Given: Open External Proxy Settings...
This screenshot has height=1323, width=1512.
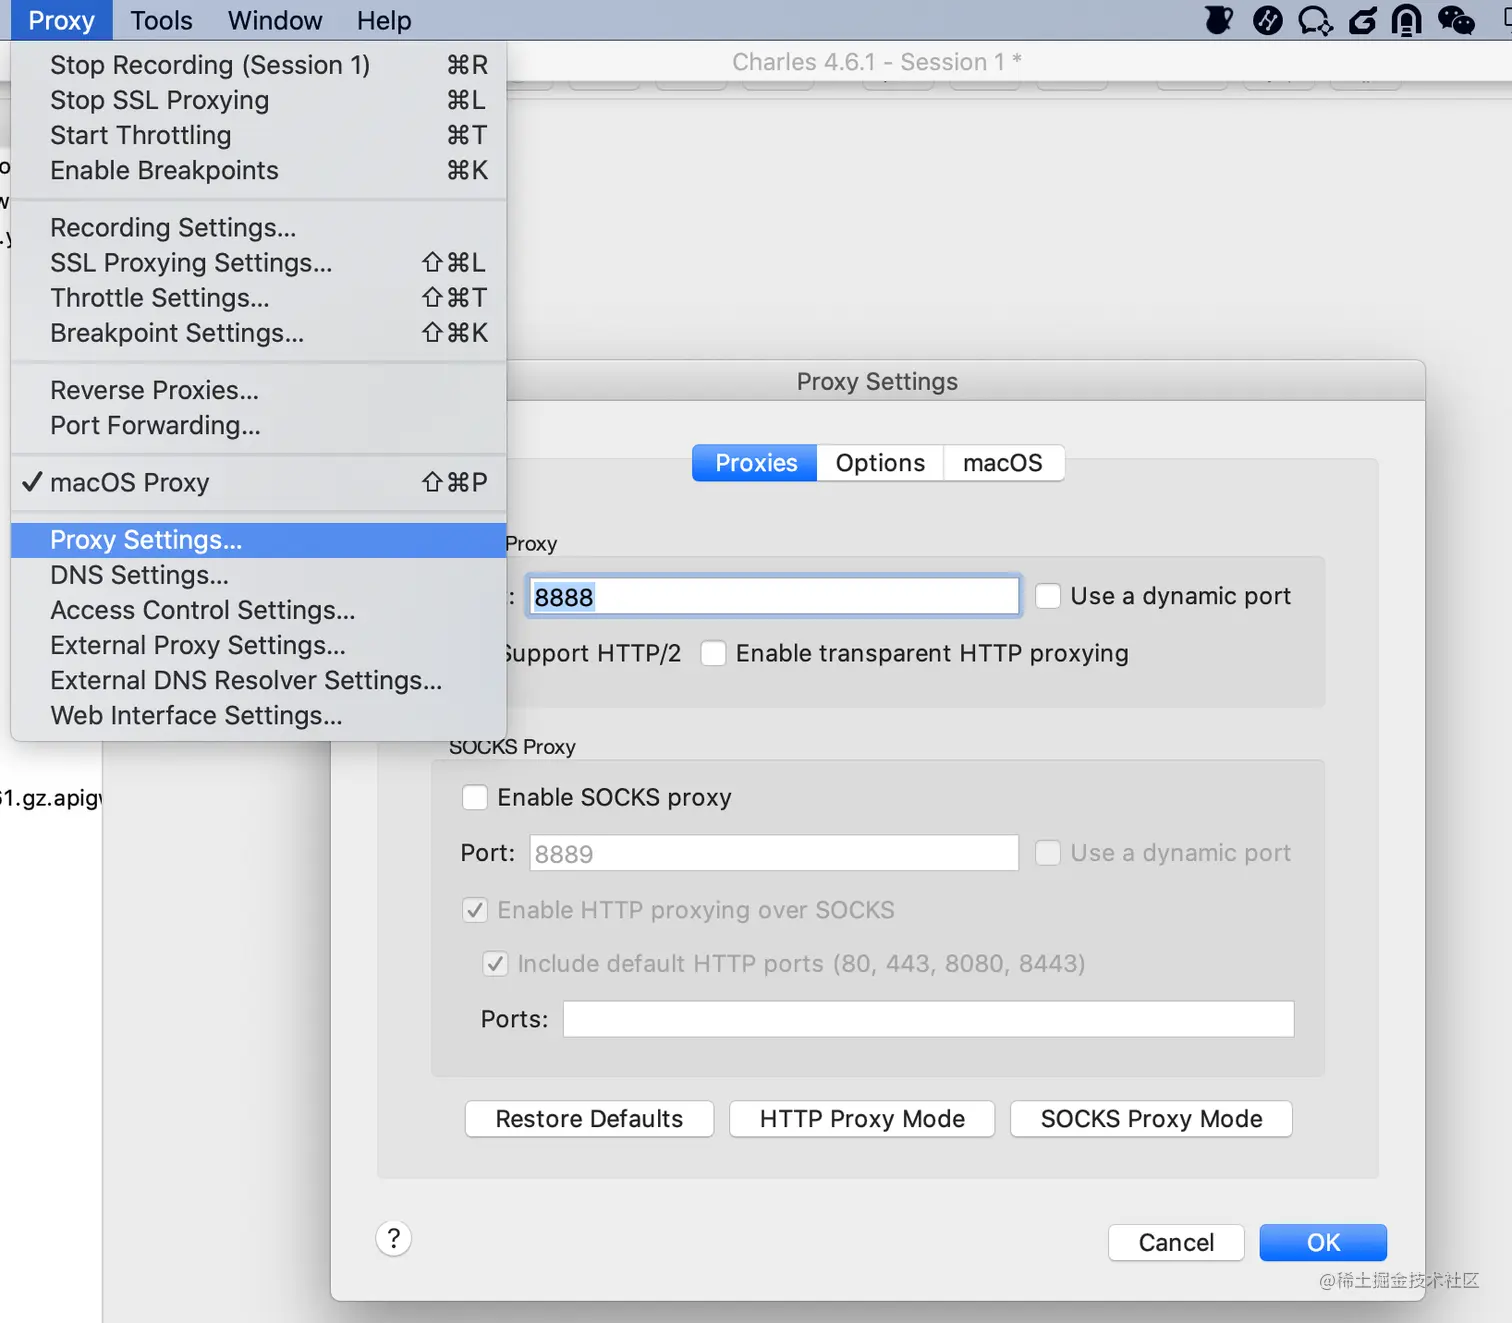Looking at the screenshot, I should point(259,645).
